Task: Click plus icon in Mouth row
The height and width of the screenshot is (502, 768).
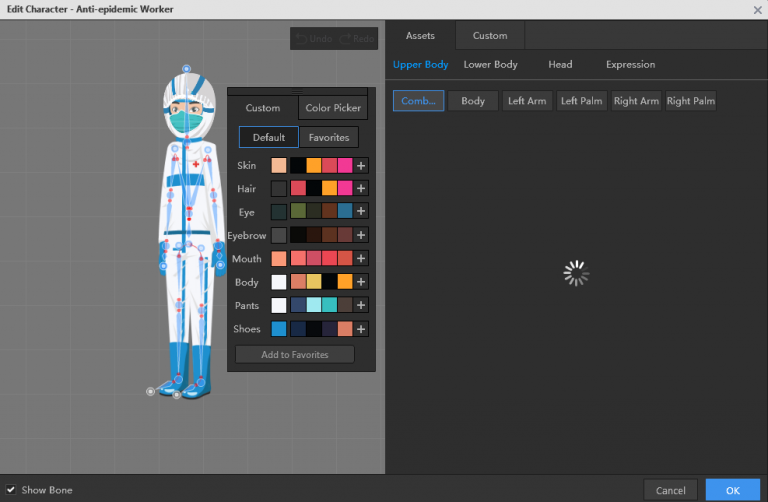Action: (361, 259)
